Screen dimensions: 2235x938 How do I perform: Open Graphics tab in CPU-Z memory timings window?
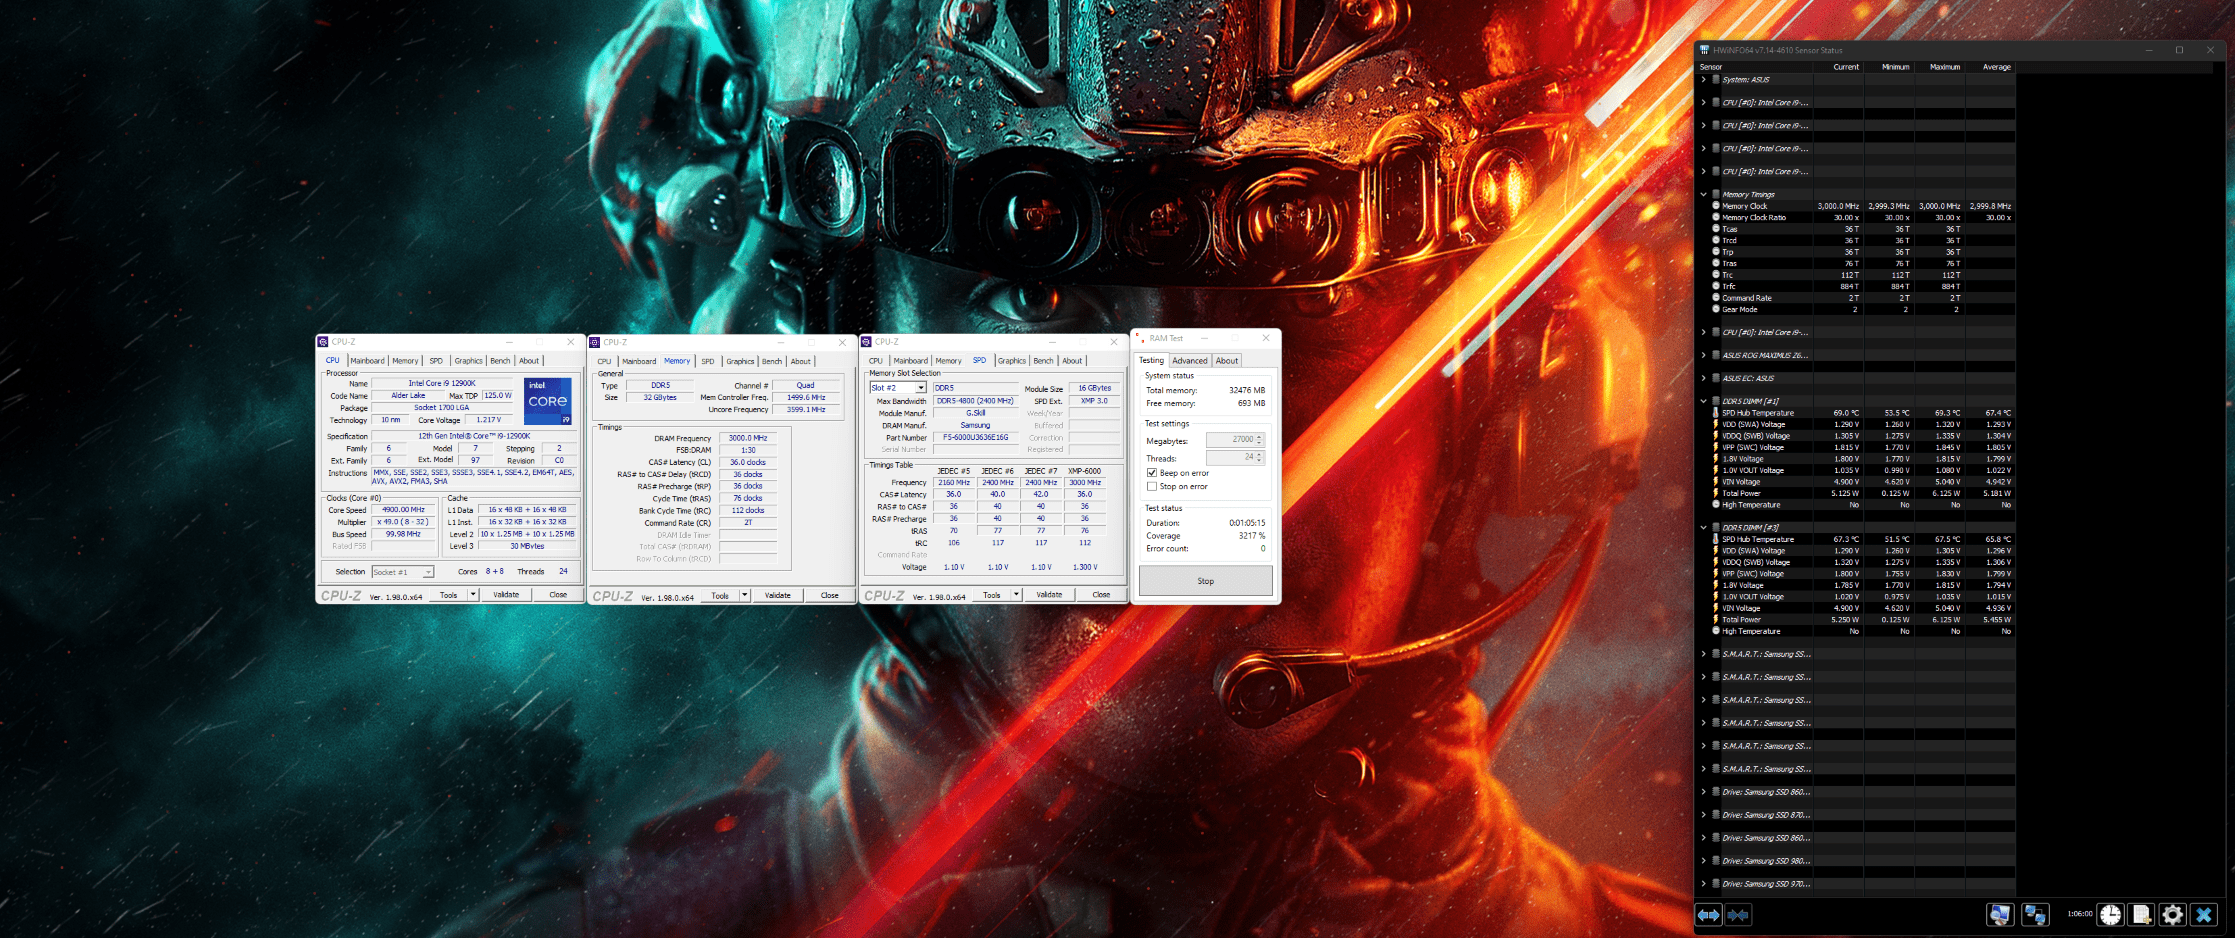(x=740, y=361)
